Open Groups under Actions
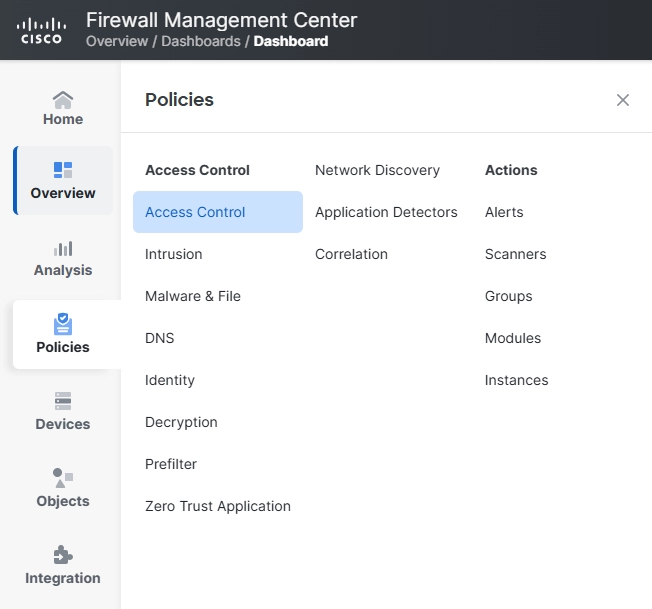 (509, 296)
